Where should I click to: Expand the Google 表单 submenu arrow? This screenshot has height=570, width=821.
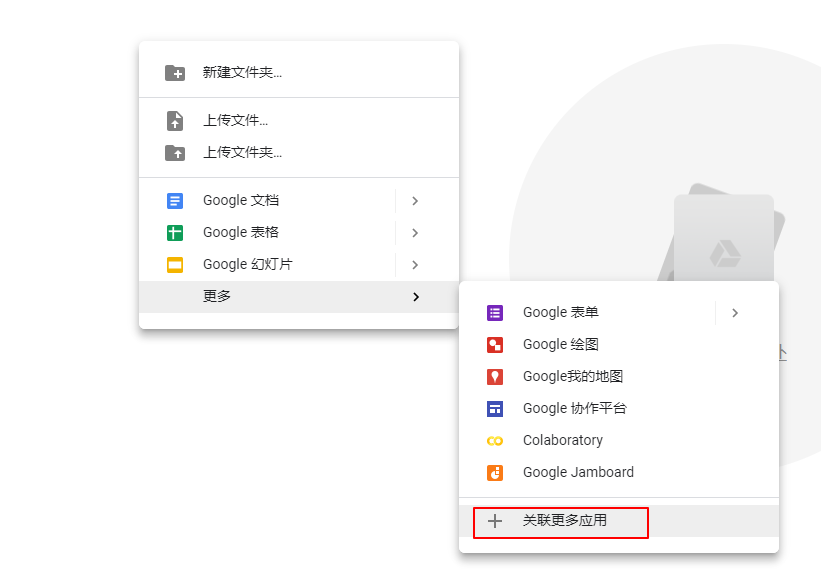735,313
